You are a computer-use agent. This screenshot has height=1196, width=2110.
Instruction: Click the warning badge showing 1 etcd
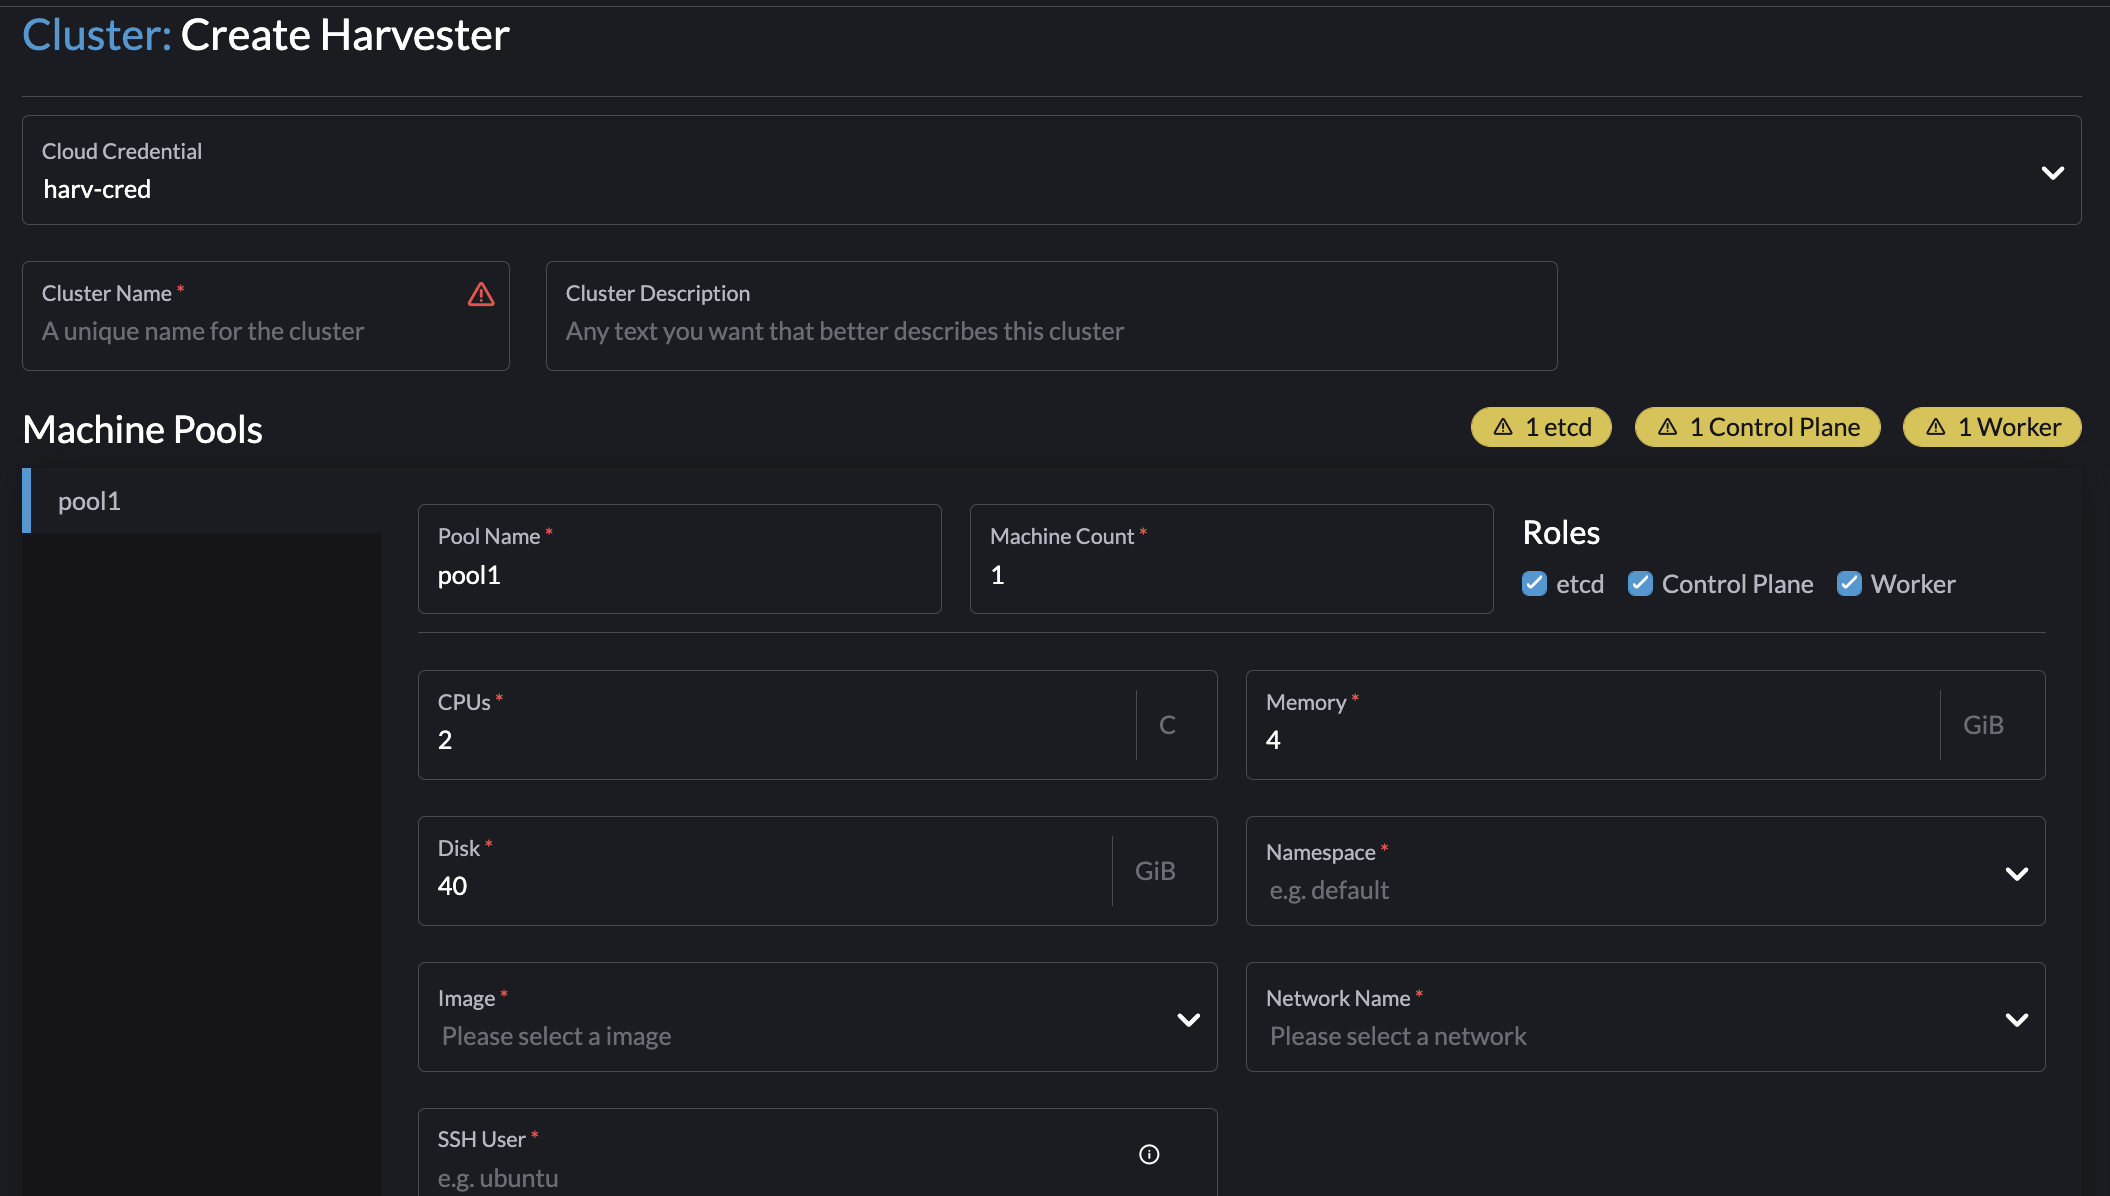pos(1540,427)
